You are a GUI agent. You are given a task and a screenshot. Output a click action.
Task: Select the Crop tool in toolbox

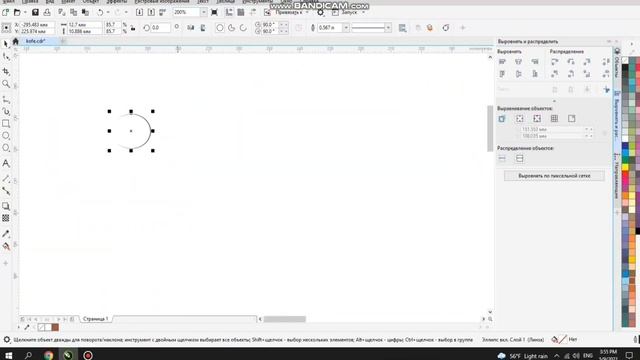point(6,71)
